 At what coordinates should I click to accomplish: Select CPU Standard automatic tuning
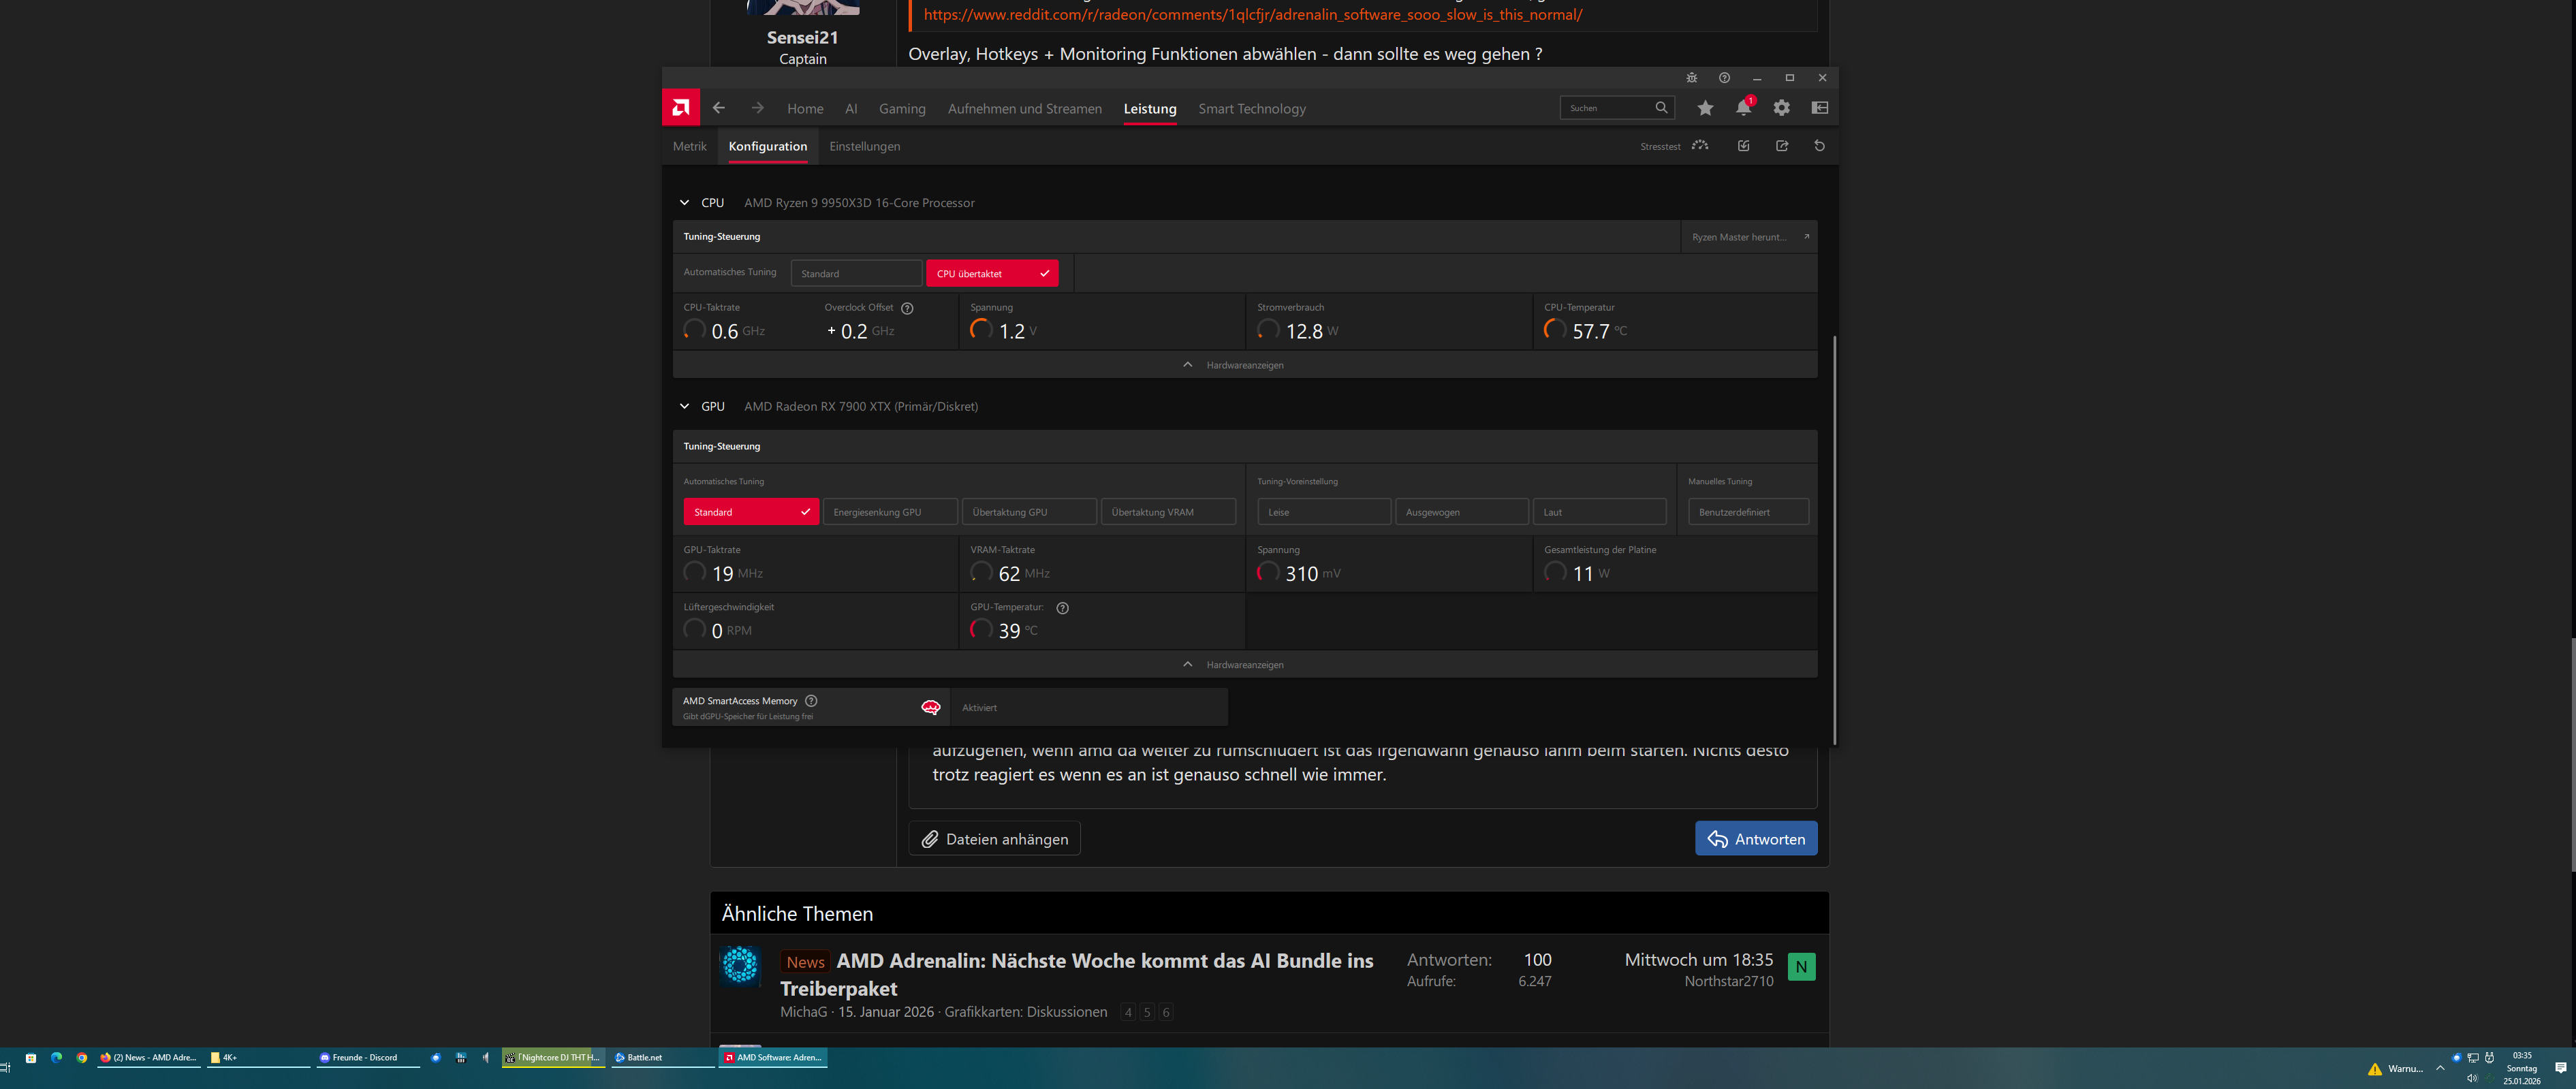pos(856,273)
